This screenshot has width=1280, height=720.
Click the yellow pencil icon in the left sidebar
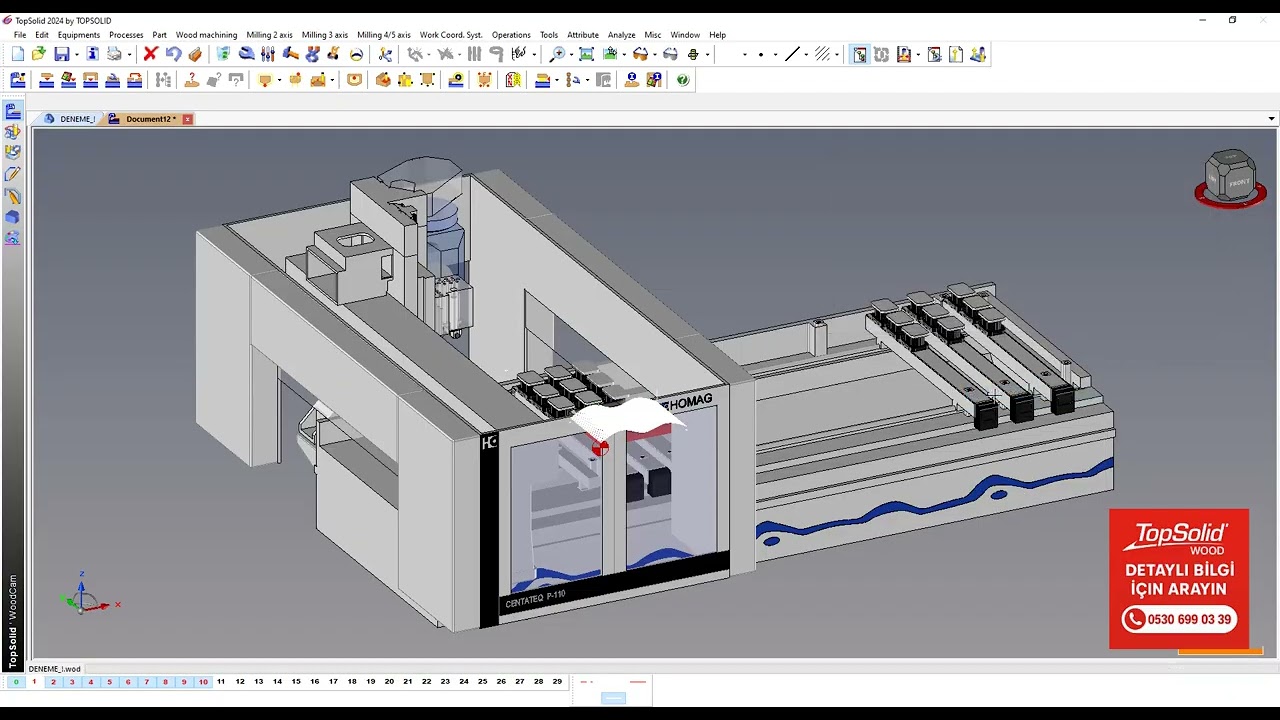pos(13,174)
